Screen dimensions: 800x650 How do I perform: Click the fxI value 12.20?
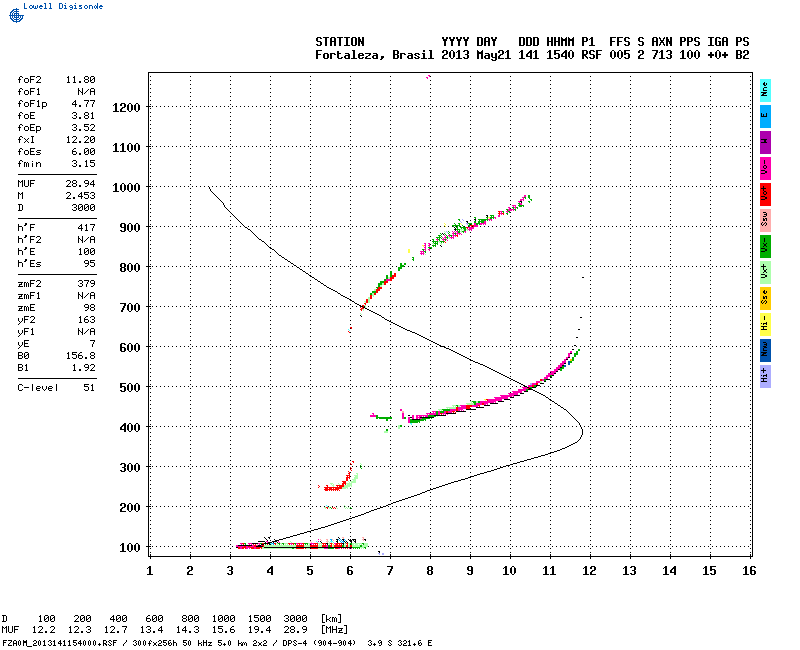tap(81, 140)
